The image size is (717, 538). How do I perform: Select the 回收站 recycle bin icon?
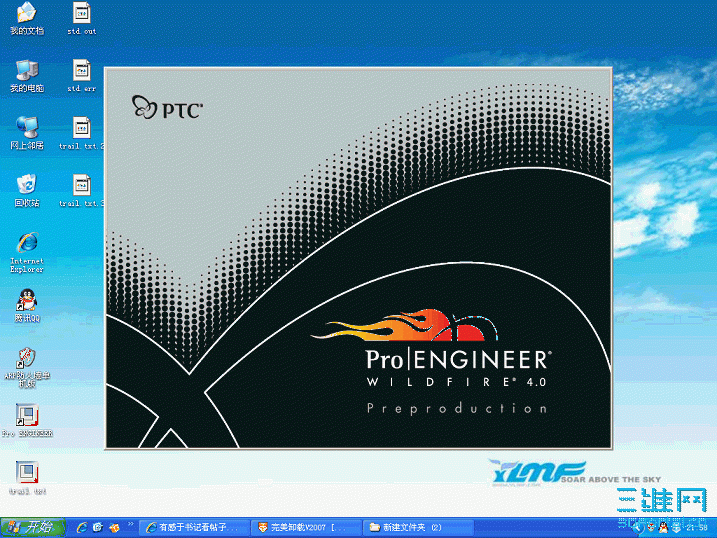pyautogui.click(x=27, y=191)
